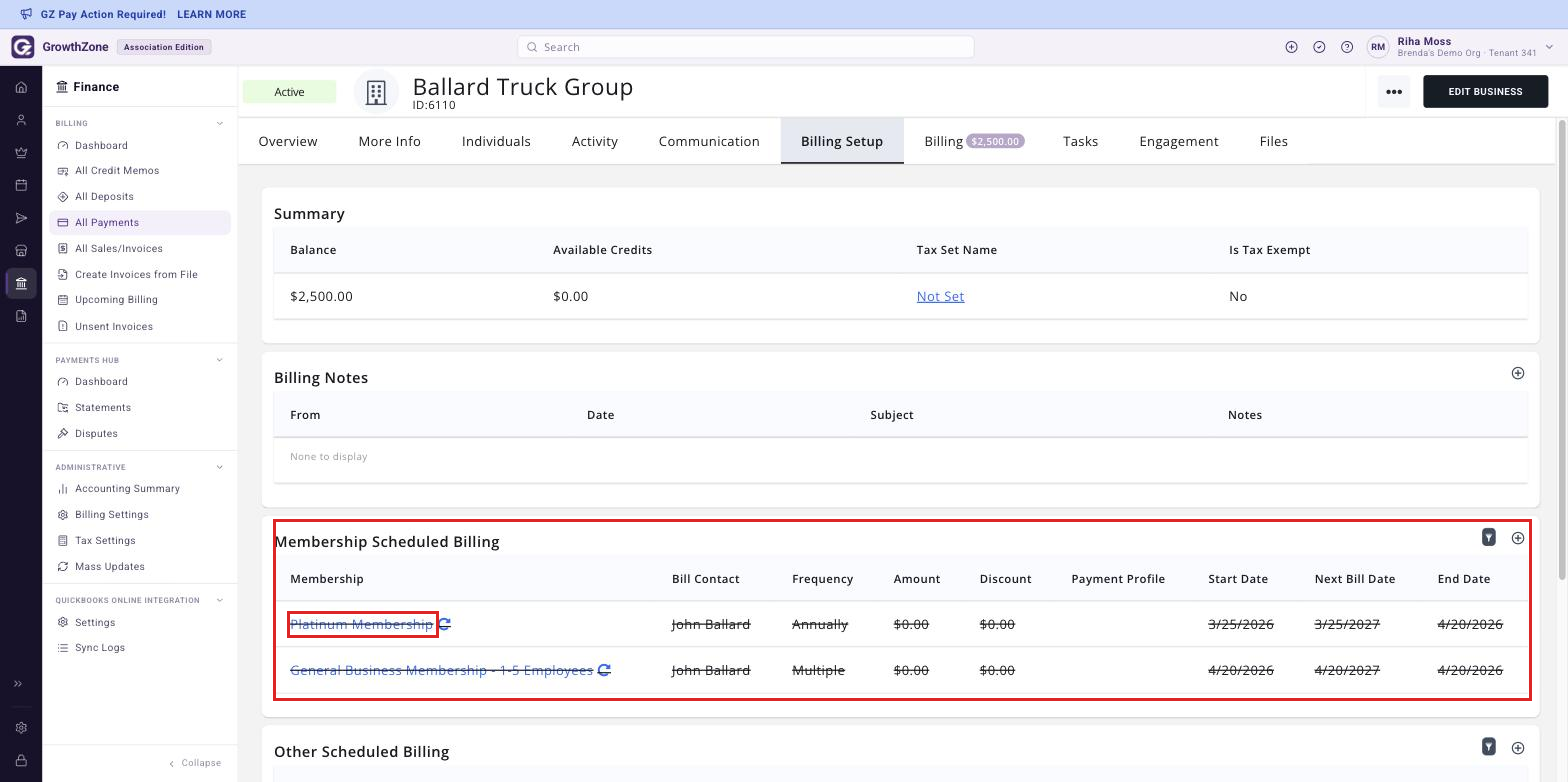Viewport: 1568px width, 782px height.
Task: Open the Communication send icon in left rail
Action: click(x=21, y=218)
